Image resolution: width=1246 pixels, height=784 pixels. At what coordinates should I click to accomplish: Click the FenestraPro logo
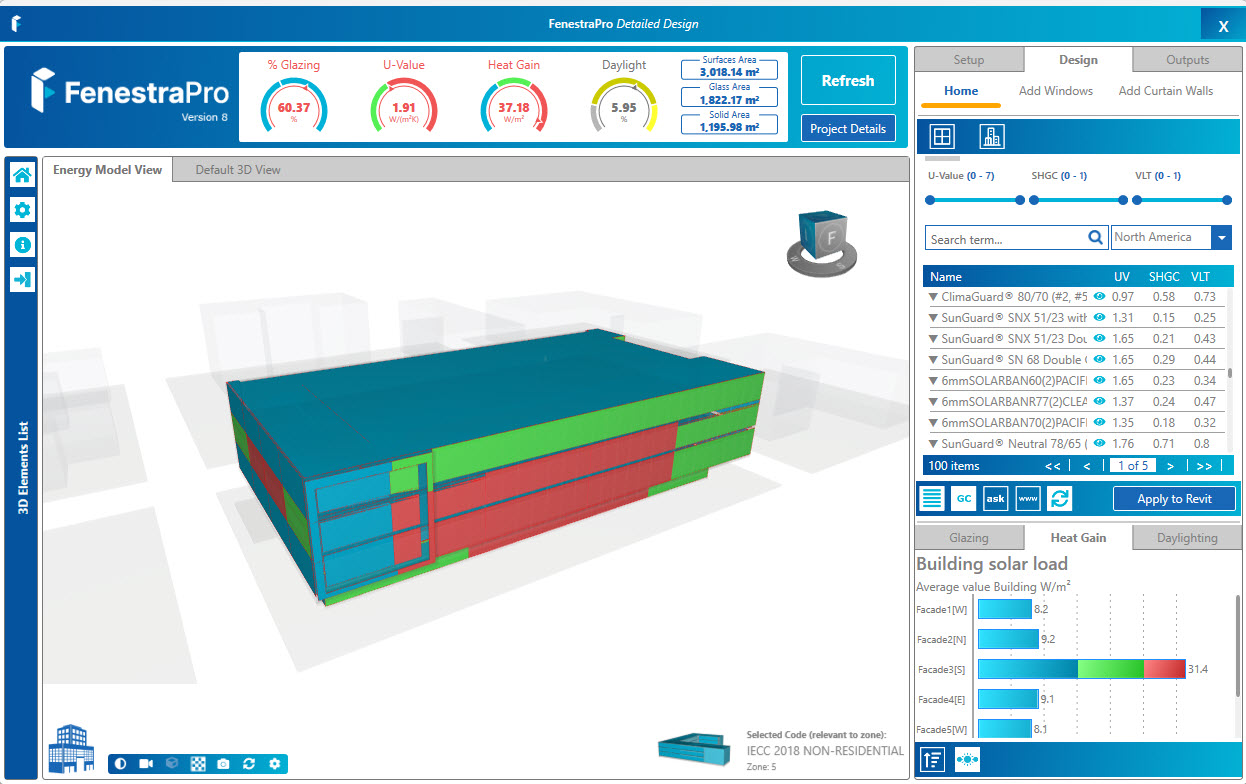[x=129, y=93]
